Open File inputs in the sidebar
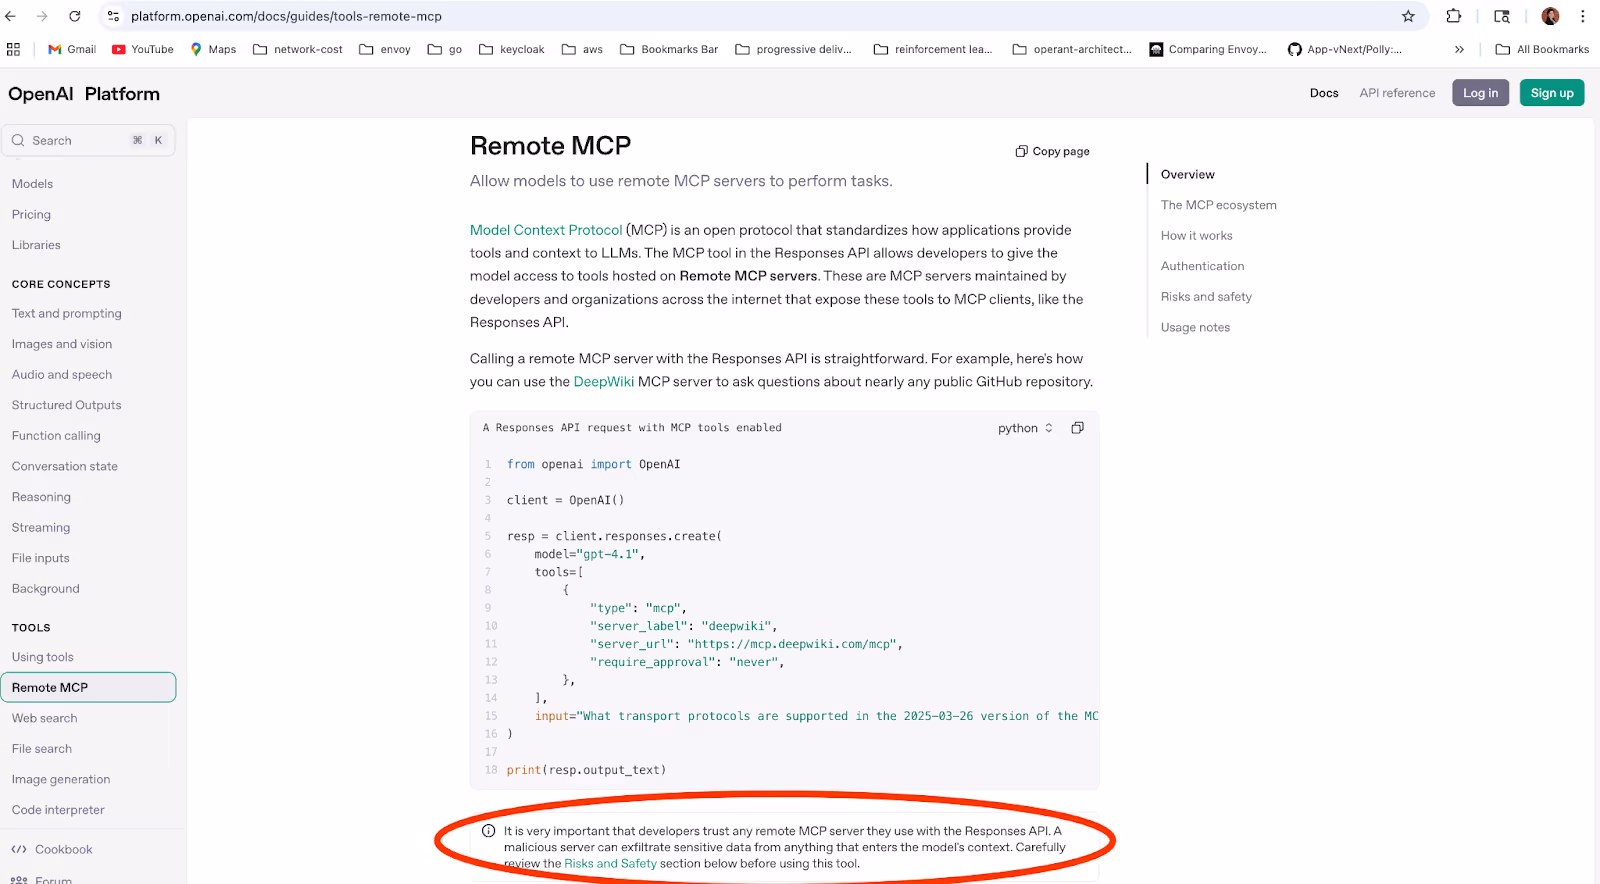 pyautogui.click(x=40, y=558)
